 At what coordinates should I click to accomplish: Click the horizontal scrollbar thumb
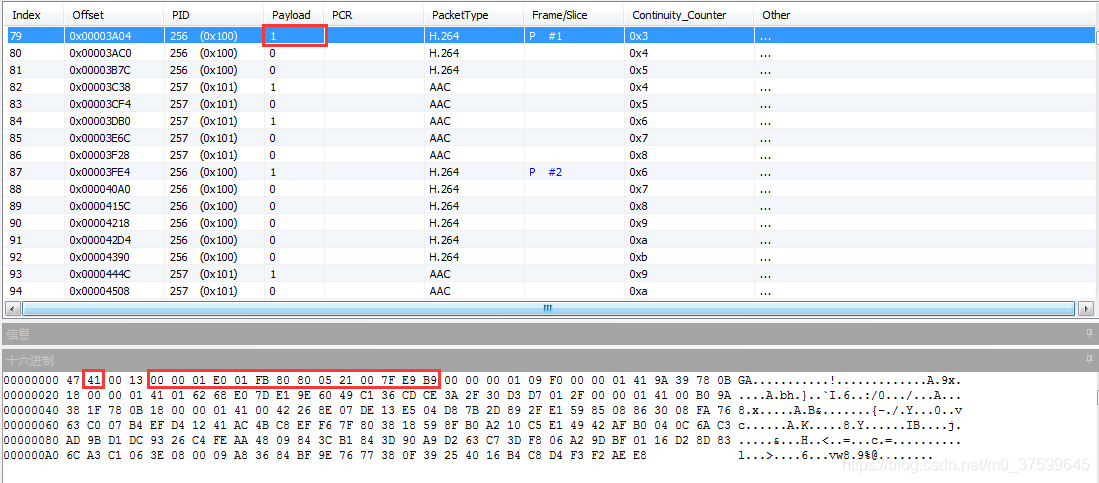tap(548, 308)
